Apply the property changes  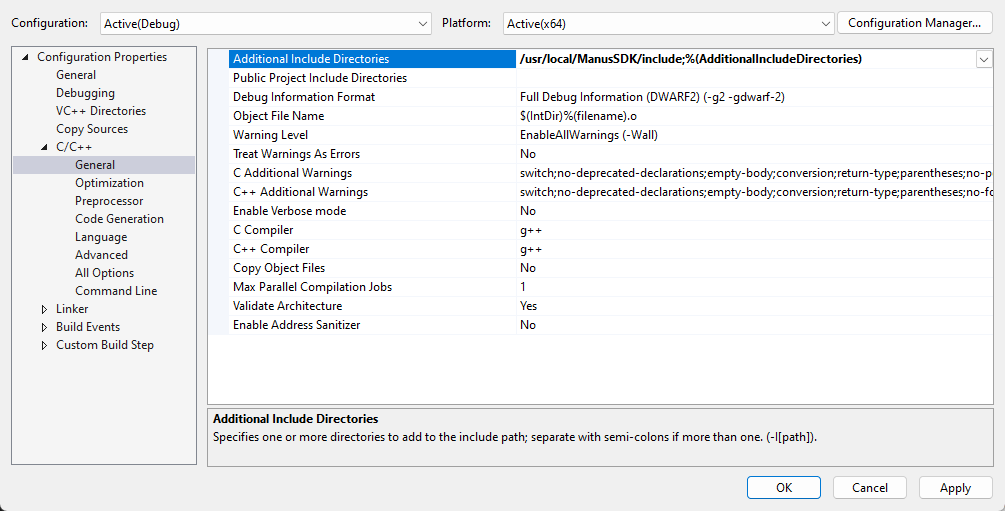[x=955, y=487]
